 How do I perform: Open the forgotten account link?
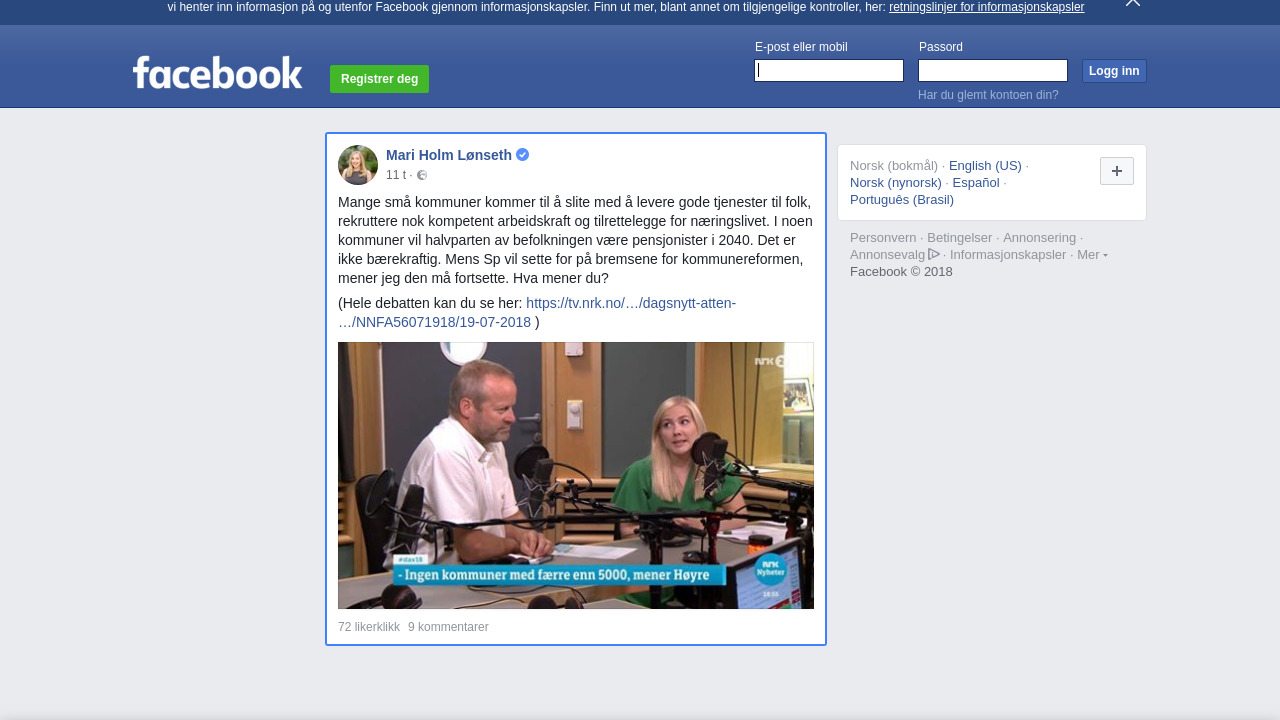(987, 95)
